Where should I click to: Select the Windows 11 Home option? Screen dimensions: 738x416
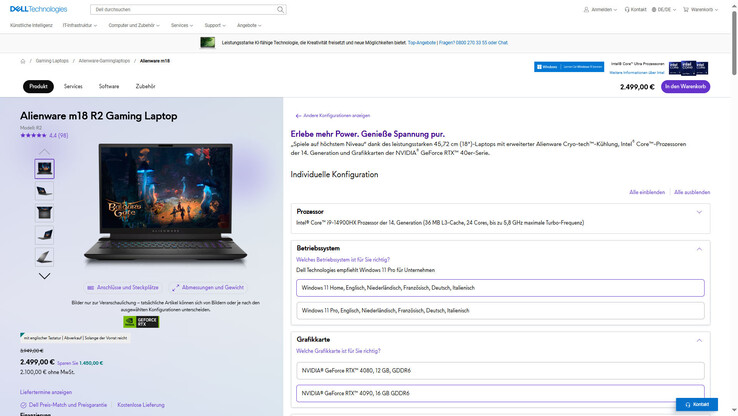point(500,288)
